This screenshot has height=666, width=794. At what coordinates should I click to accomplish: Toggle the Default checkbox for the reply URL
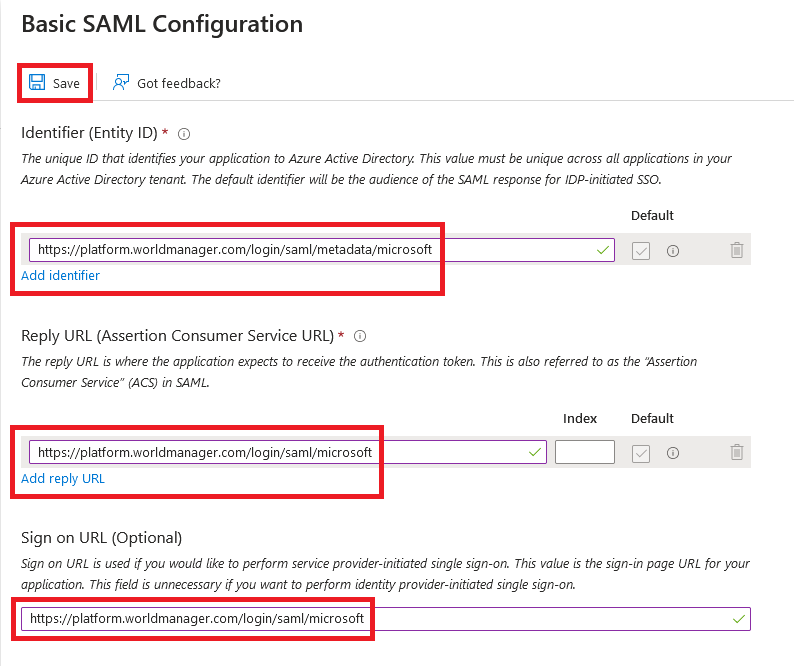pyautogui.click(x=641, y=453)
